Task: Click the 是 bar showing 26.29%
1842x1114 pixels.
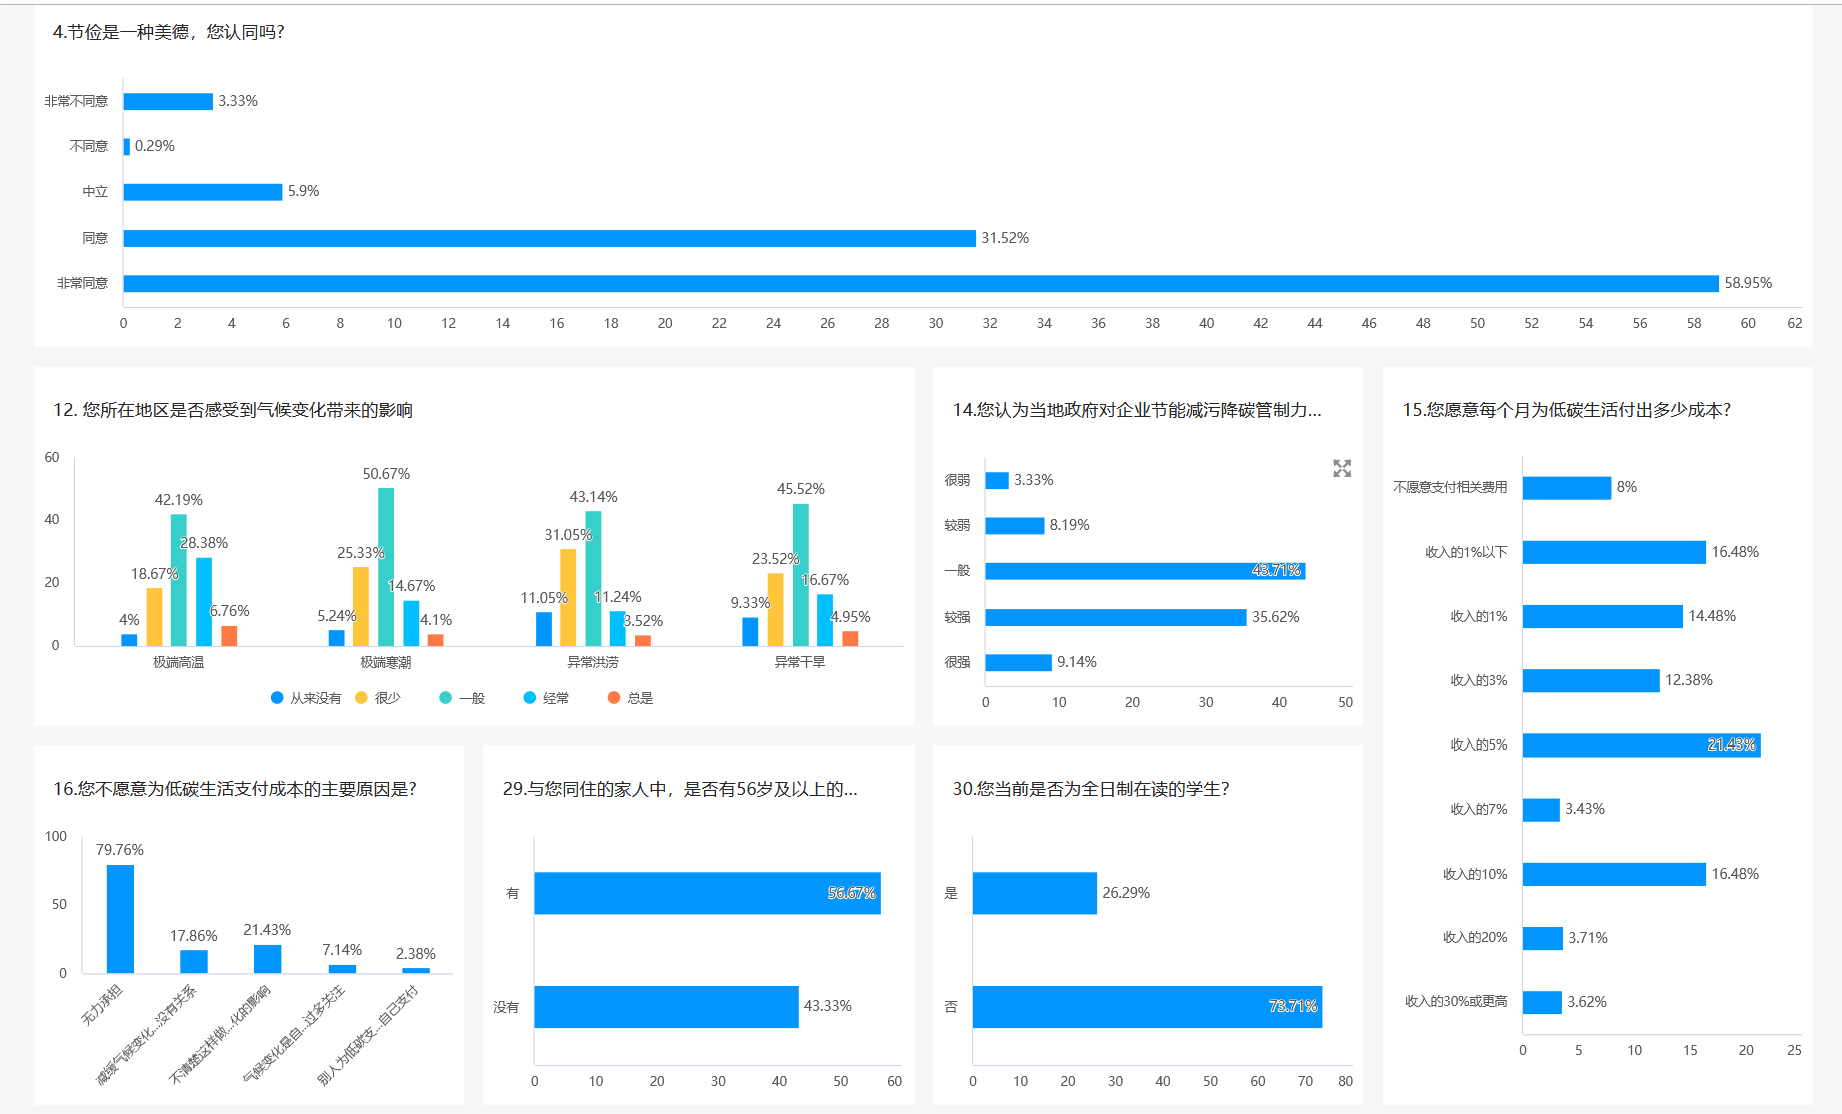Action: 1034,893
